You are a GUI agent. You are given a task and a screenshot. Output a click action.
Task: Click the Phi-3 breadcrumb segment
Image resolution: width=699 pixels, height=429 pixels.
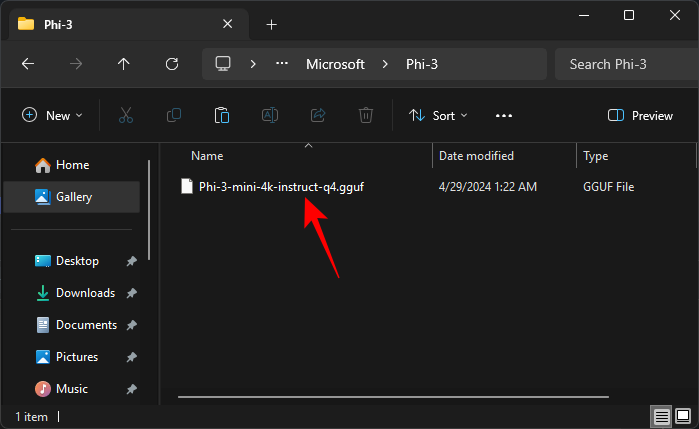click(422, 64)
